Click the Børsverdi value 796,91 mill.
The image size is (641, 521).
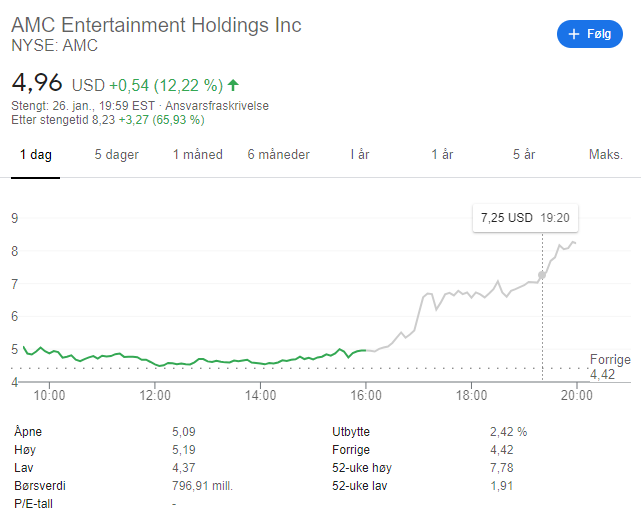click(x=202, y=486)
